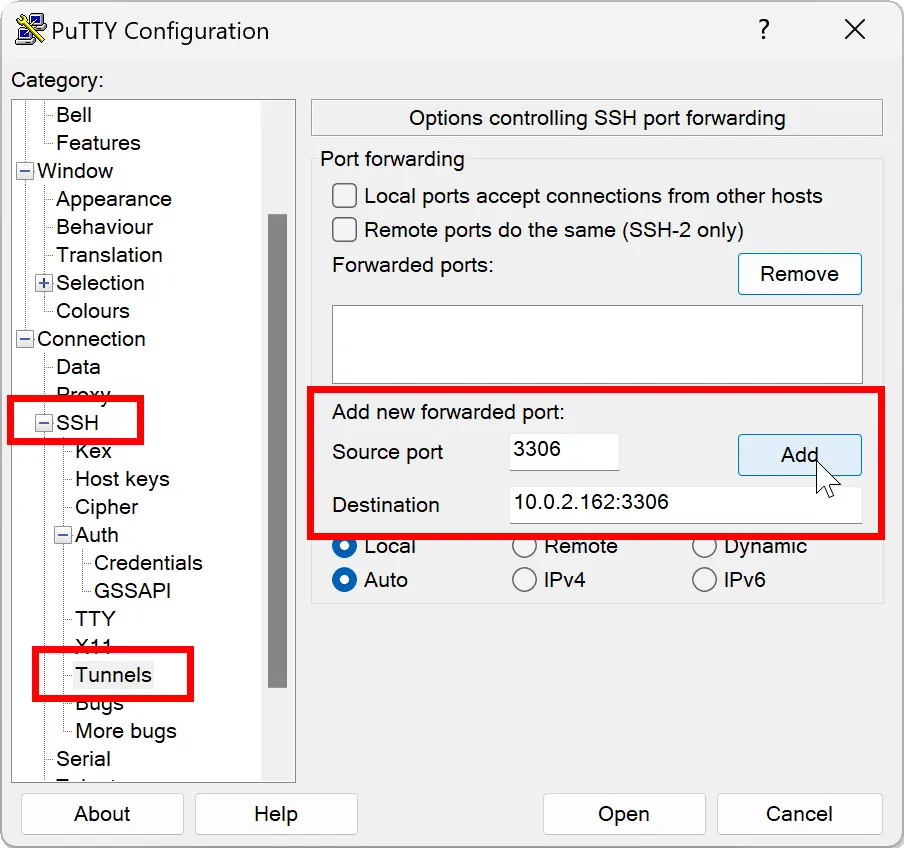
Task: Collapse the Auth tree node
Action: coord(63,535)
